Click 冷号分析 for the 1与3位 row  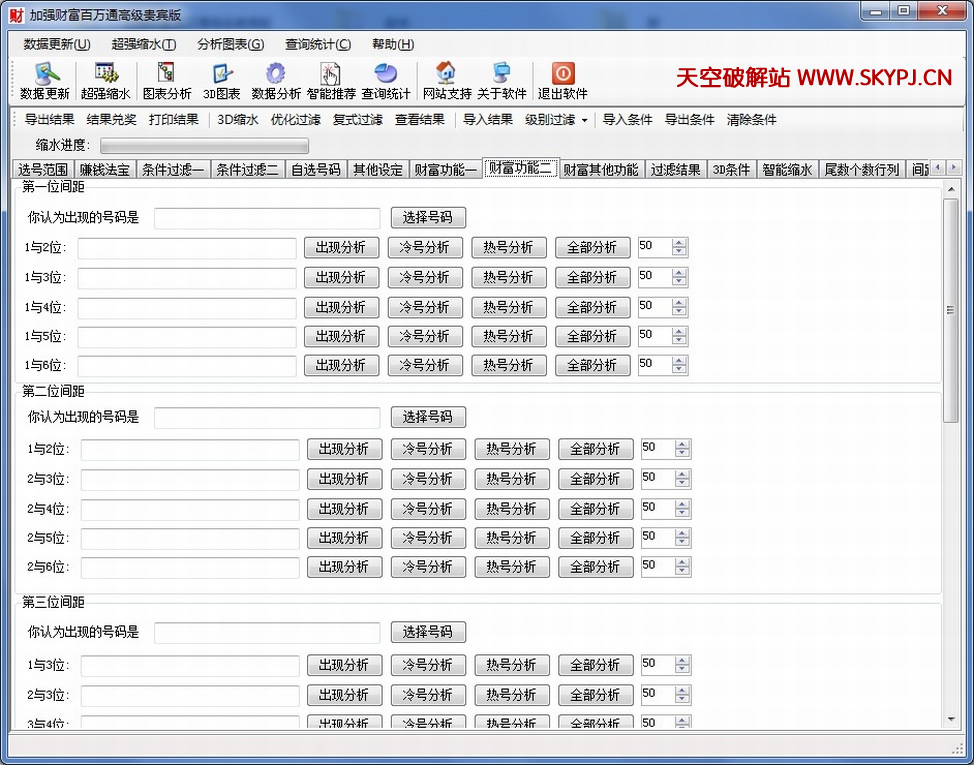click(425, 277)
